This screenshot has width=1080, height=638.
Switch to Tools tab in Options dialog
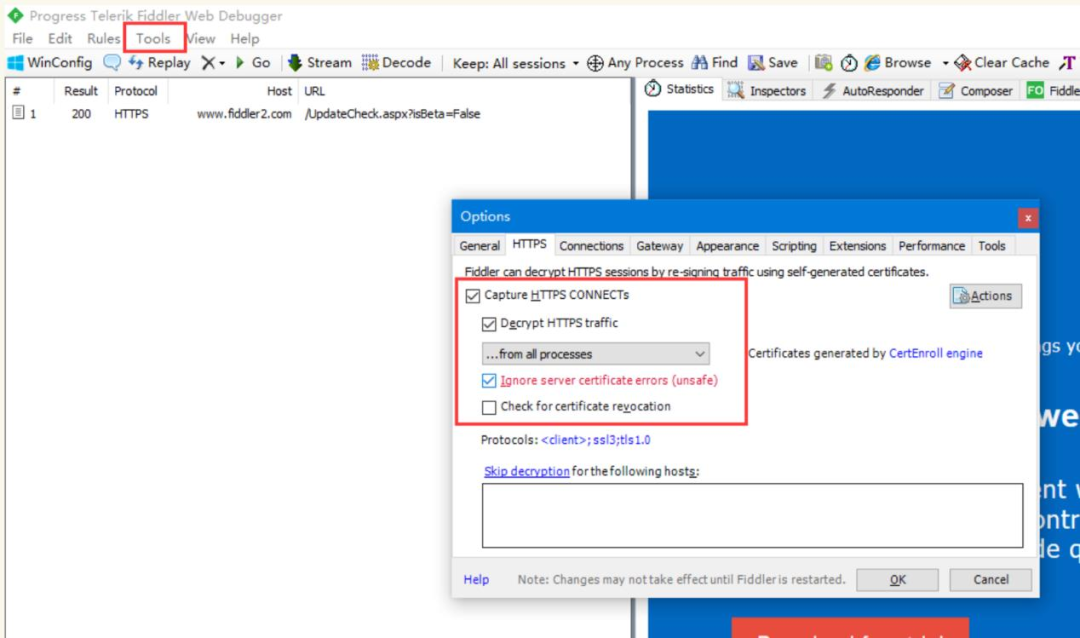click(x=992, y=246)
